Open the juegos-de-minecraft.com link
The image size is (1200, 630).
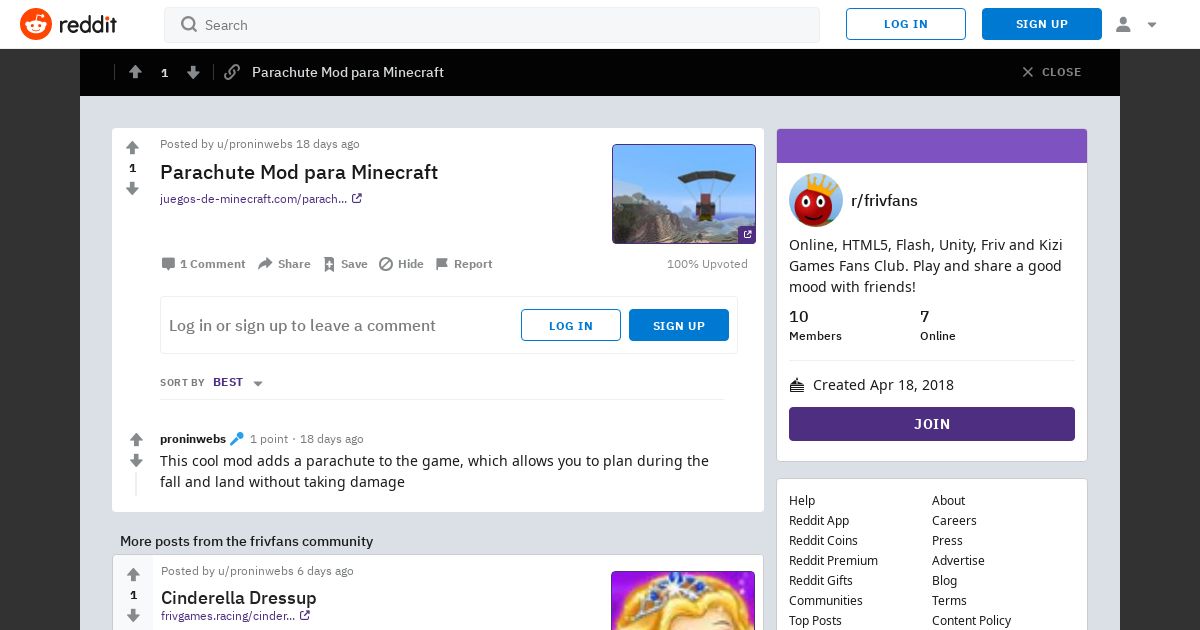tap(253, 199)
